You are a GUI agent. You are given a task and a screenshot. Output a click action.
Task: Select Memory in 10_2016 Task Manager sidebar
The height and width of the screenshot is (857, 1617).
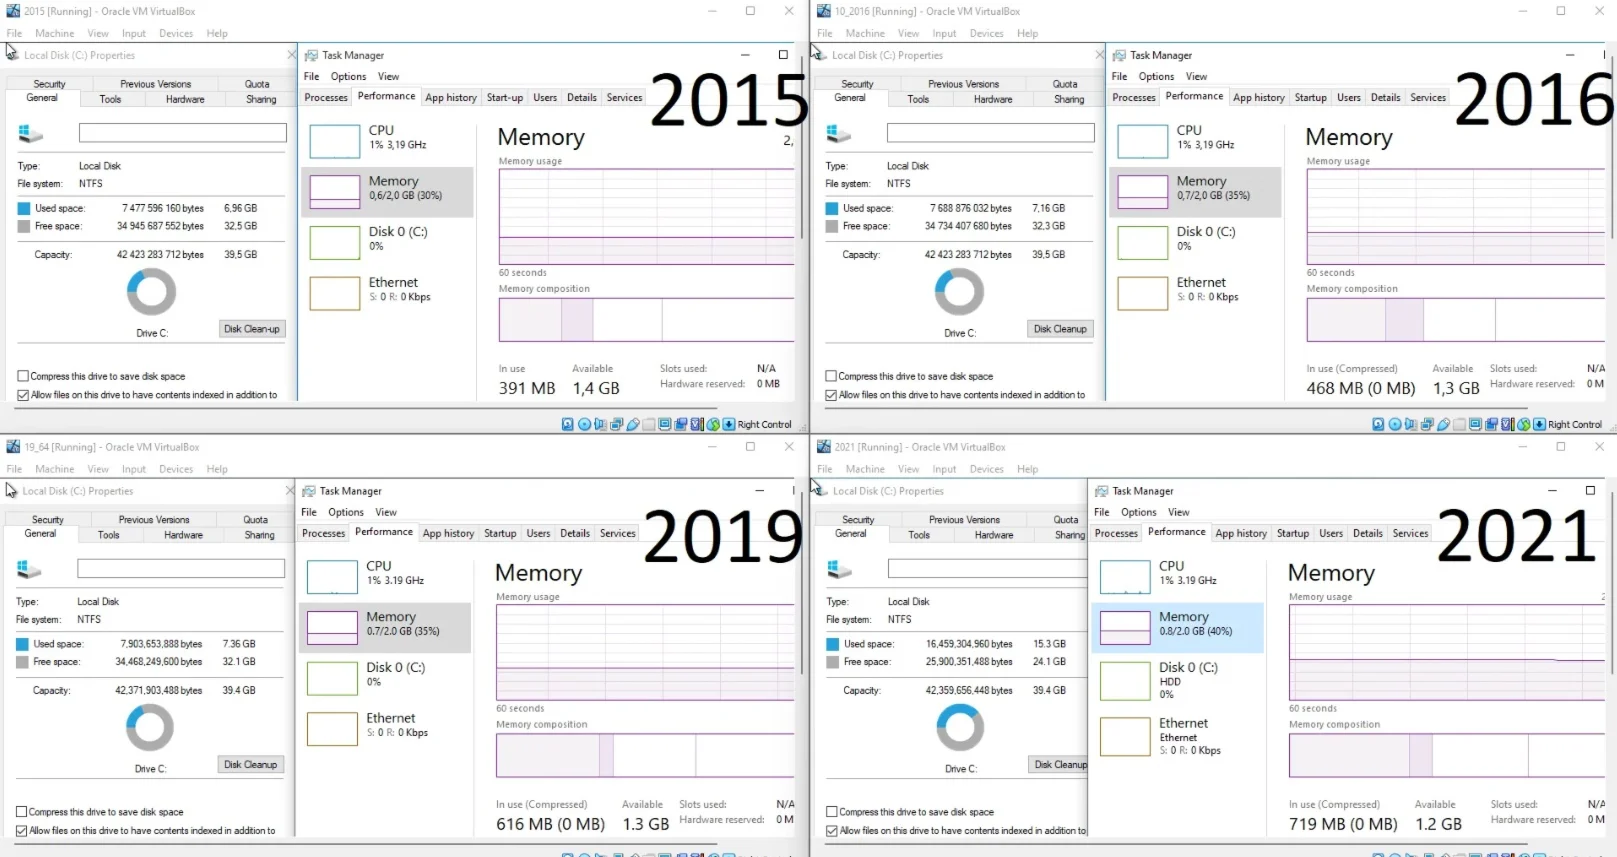[1195, 192]
